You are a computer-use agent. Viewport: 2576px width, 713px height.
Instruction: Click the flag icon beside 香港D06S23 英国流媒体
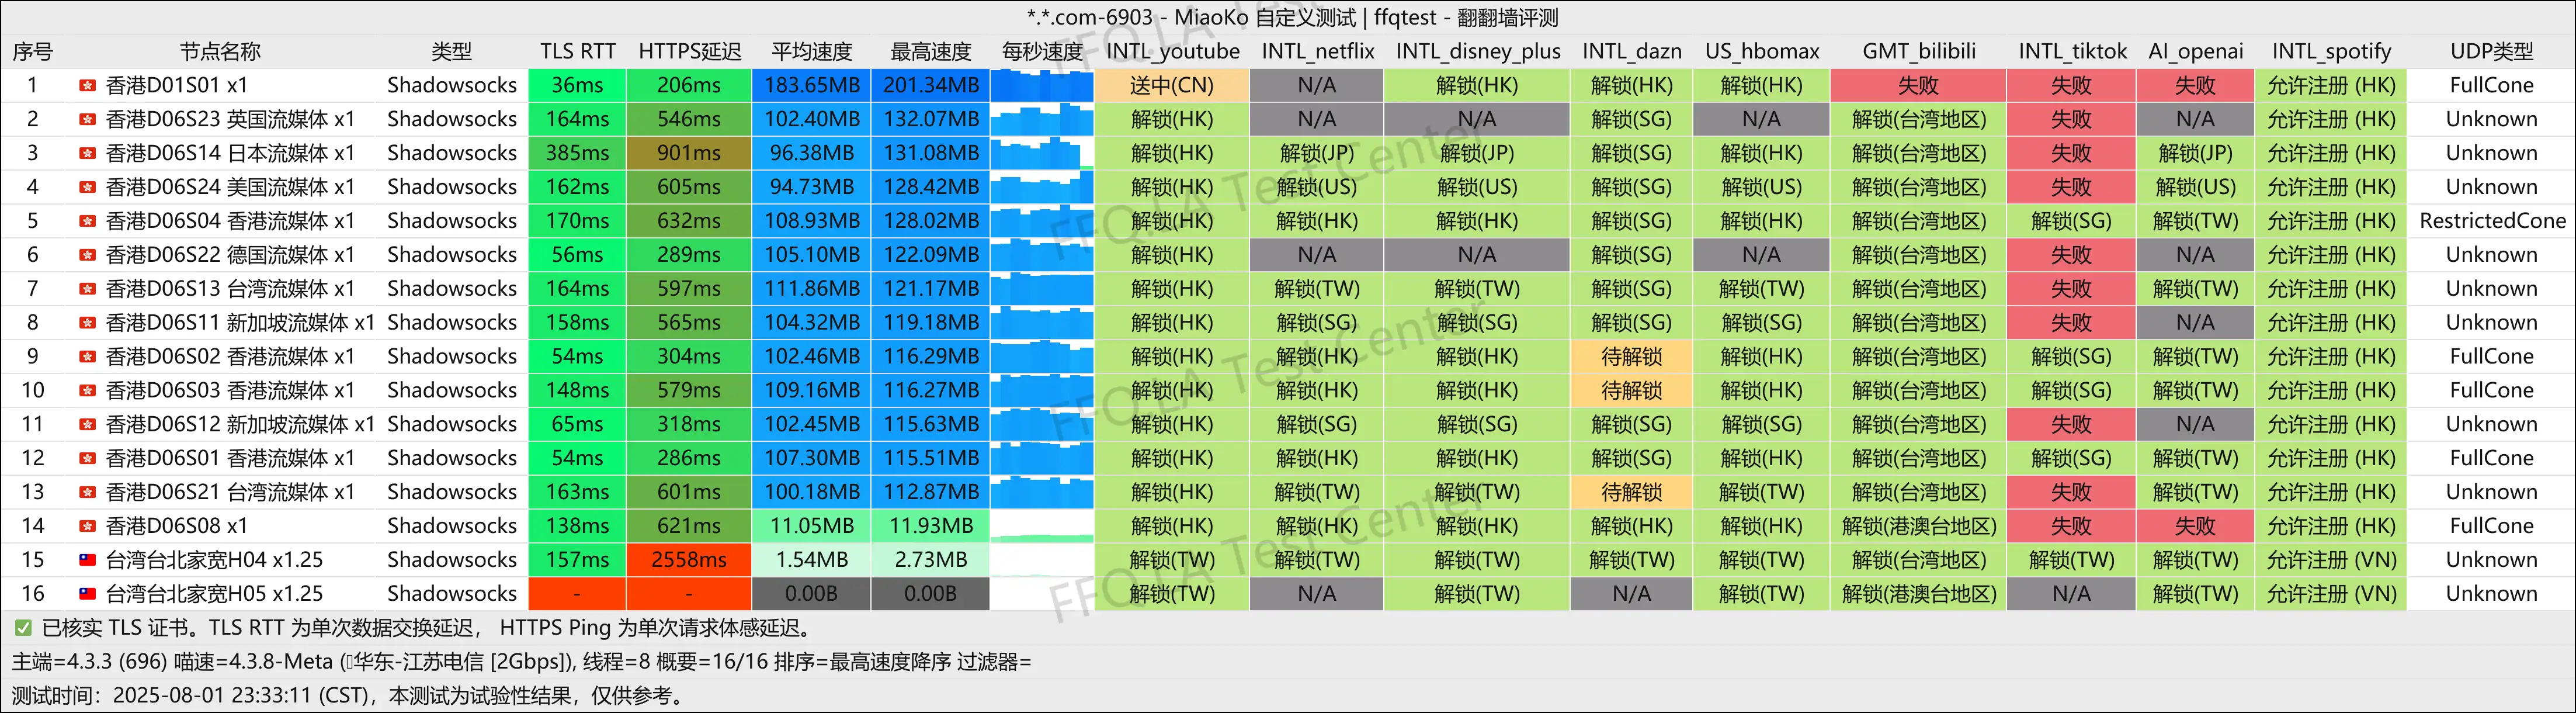[88, 120]
